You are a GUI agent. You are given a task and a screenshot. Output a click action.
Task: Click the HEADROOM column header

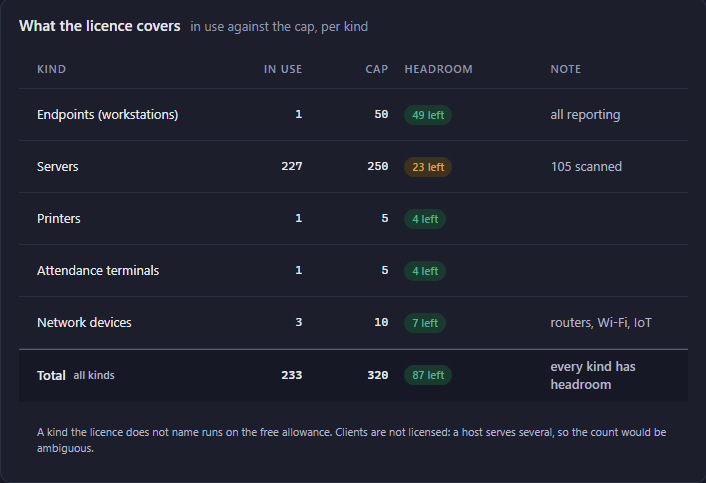point(439,69)
